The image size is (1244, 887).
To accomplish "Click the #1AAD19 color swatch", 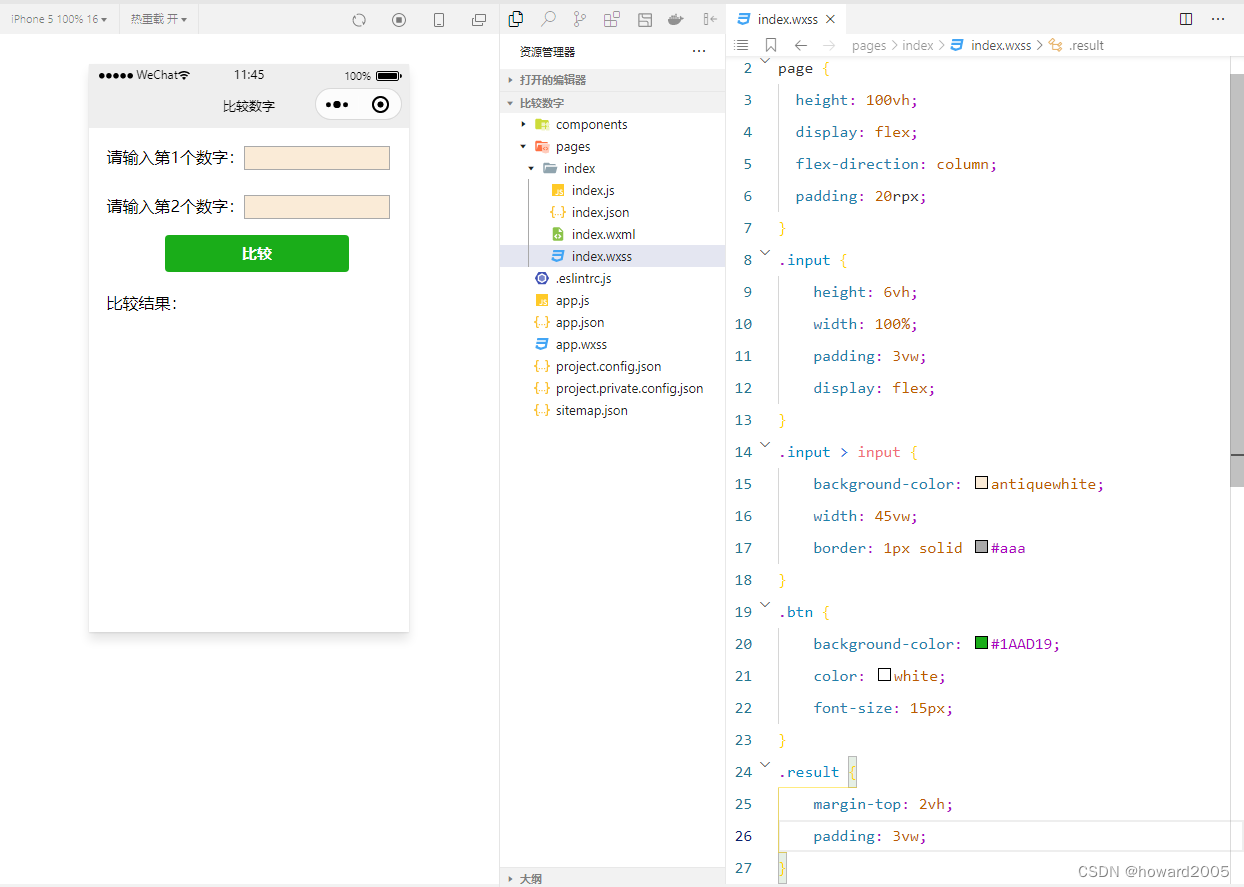I will tap(981, 643).
